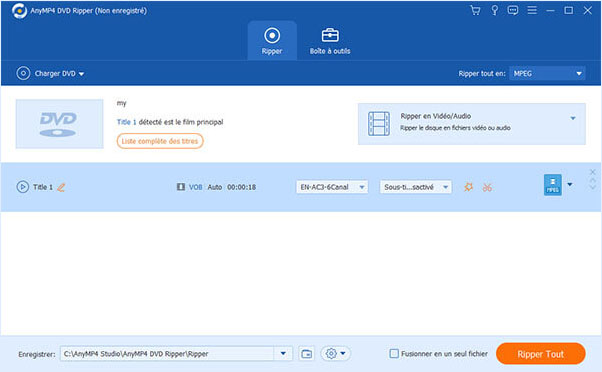Screen dimensions: 602x372
Task: Open the shopping cart purchase icon
Action: click(475, 10)
